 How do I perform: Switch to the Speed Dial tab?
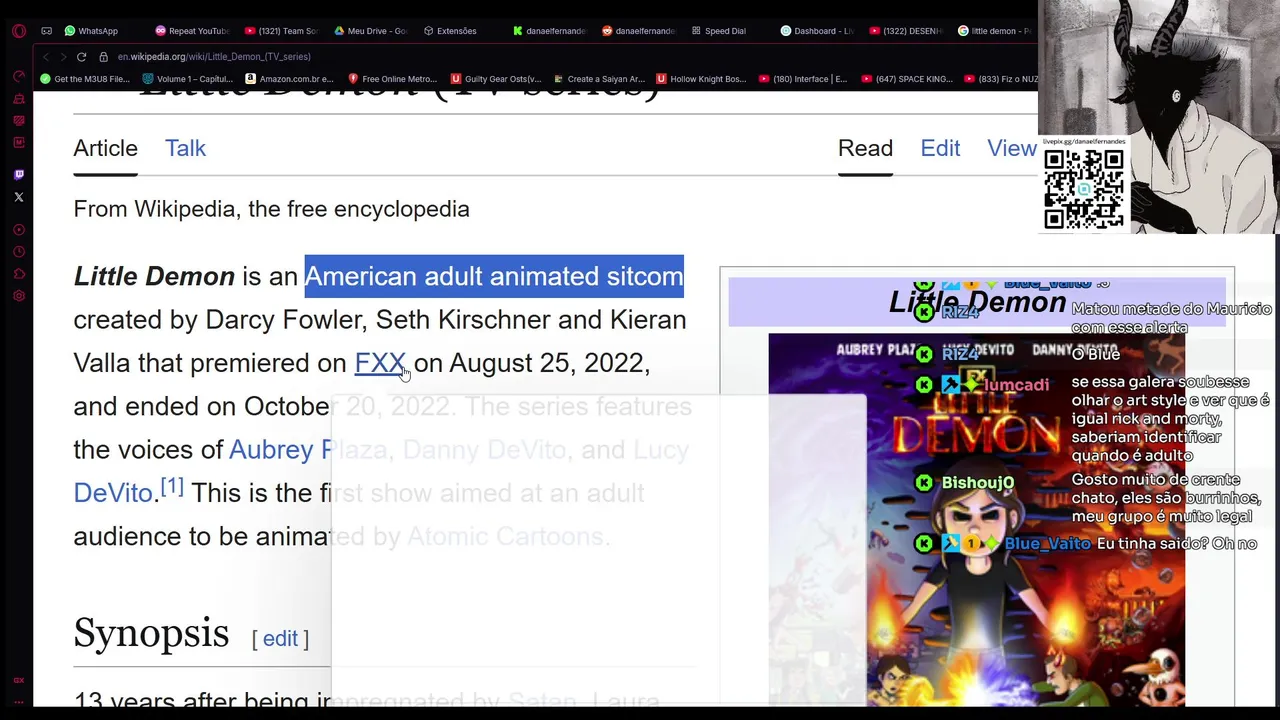click(x=718, y=31)
